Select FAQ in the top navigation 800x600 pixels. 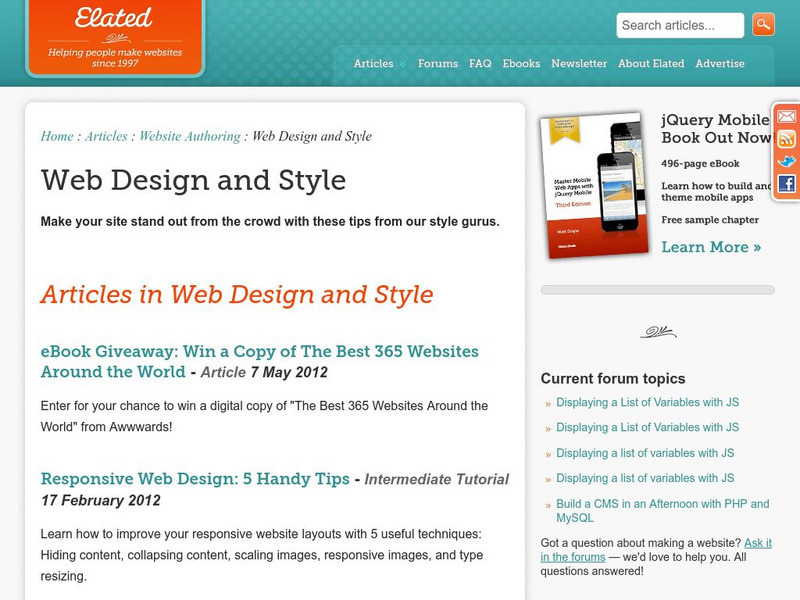[480, 63]
